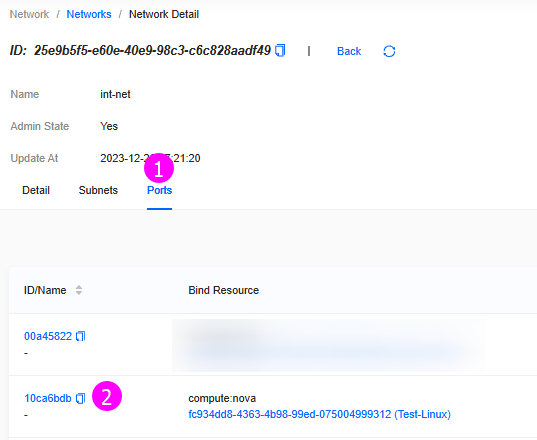Click the Network breadcrumb item
This screenshot has height=440, width=537.
[x=29, y=14]
